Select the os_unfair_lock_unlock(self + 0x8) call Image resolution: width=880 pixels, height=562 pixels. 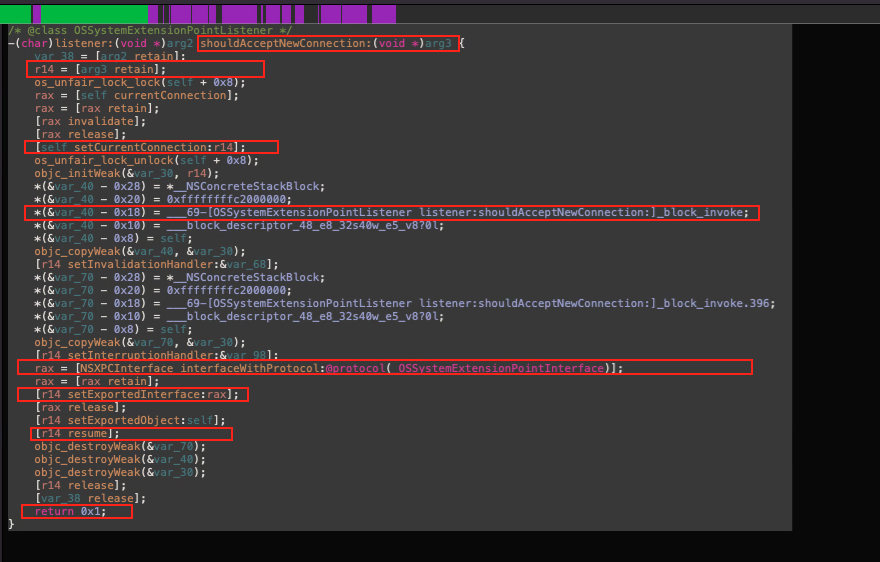point(146,160)
